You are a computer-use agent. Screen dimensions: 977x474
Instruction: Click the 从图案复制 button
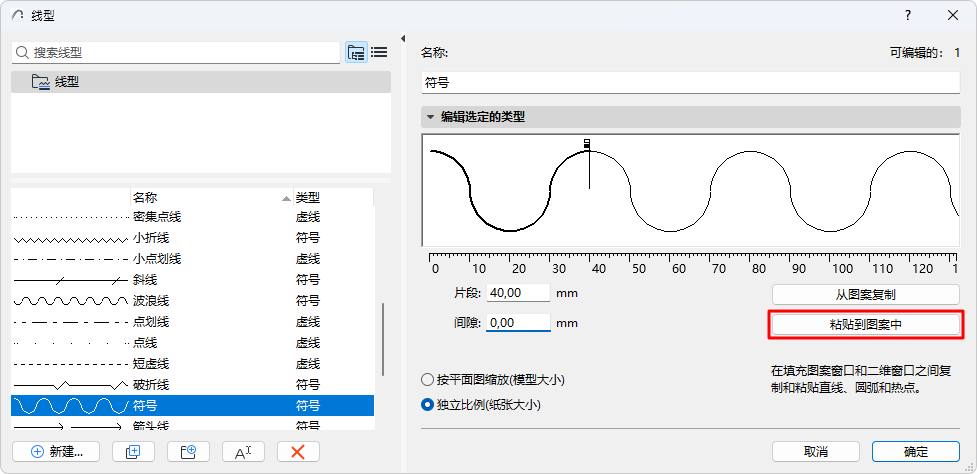tap(865, 295)
